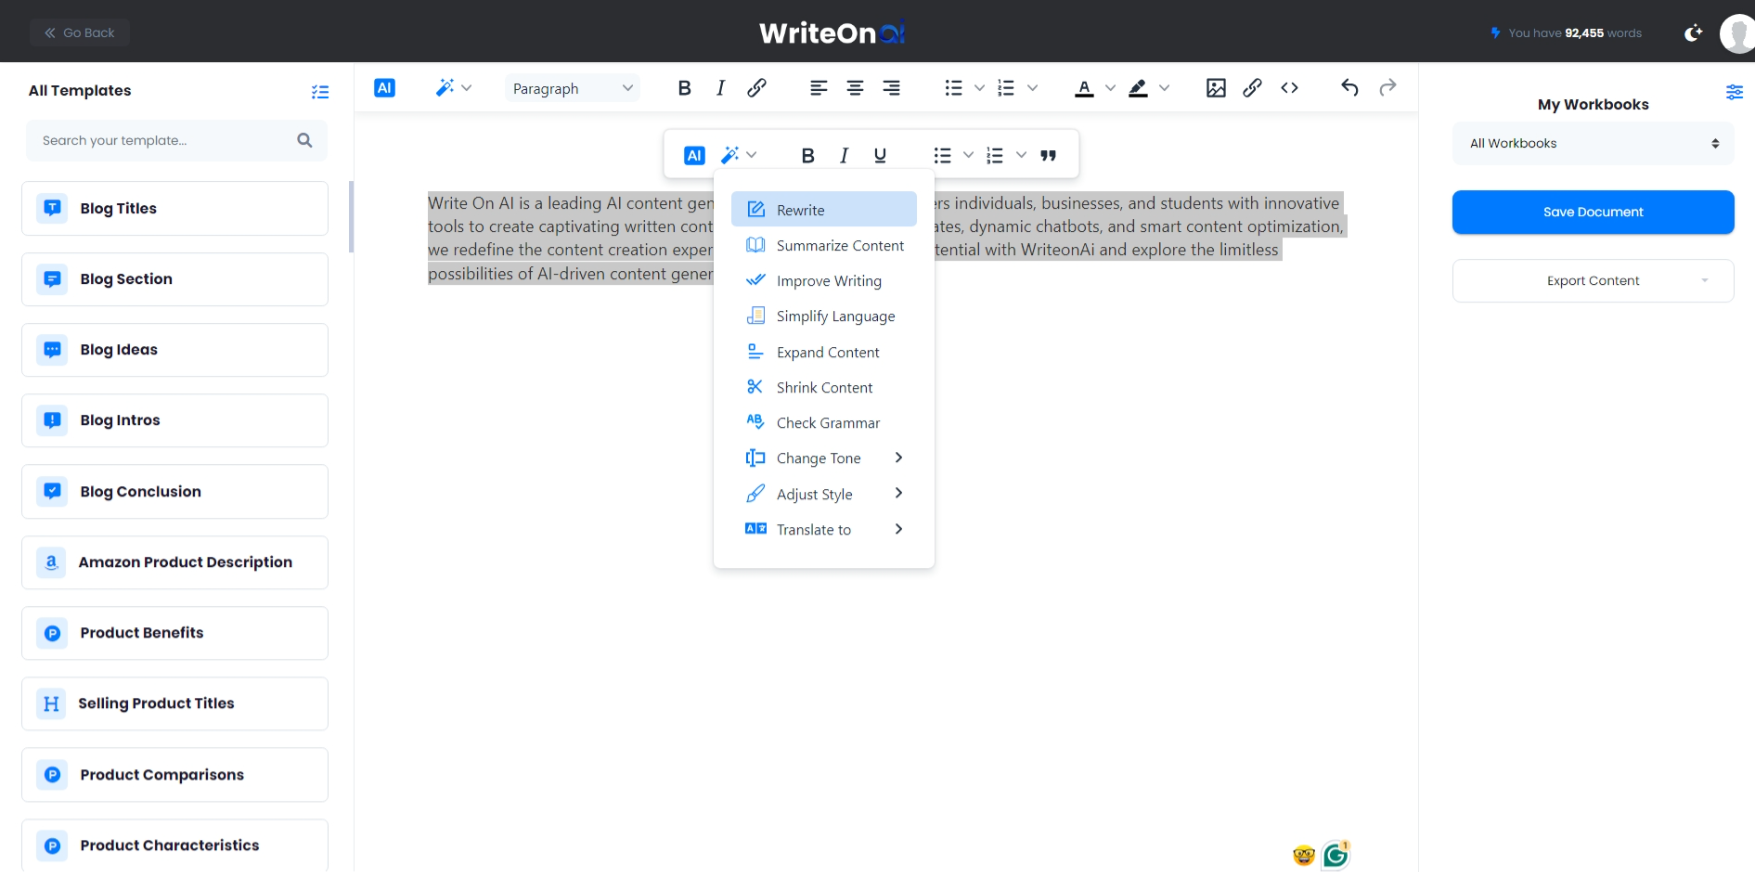
Task: Align text center
Action: (x=855, y=88)
